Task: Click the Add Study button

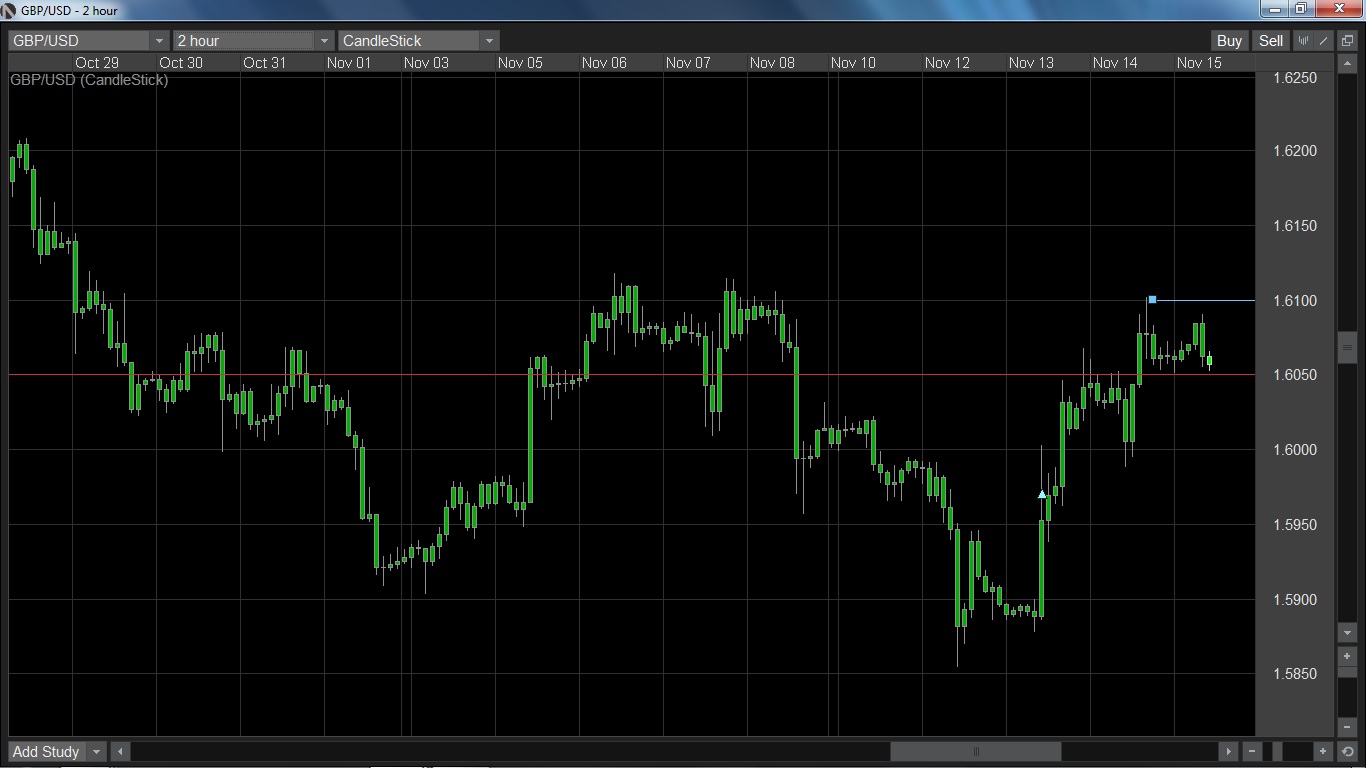Action: pyautogui.click(x=47, y=751)
